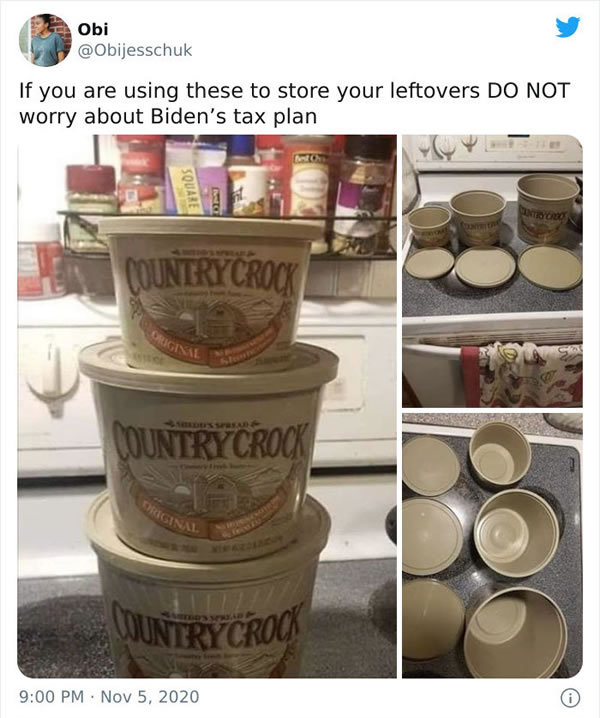Viewport: 600px width, 718px height.
Task: Select the tweet text about Biden's tax plan
Action: click(x=294, y=103)
